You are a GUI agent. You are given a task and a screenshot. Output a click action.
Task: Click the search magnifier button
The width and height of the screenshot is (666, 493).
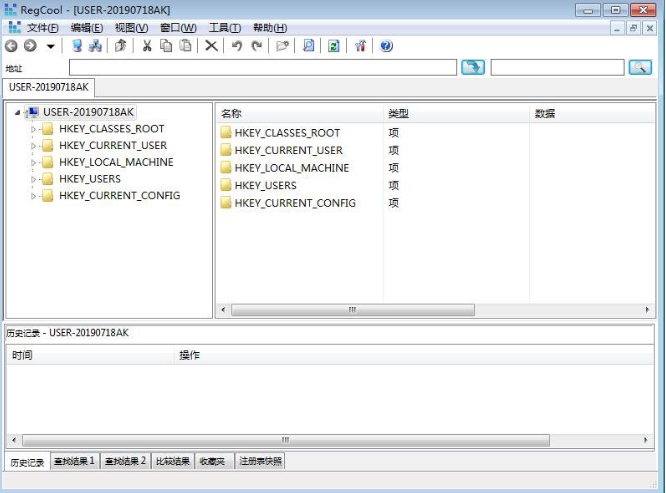(640, 68)
